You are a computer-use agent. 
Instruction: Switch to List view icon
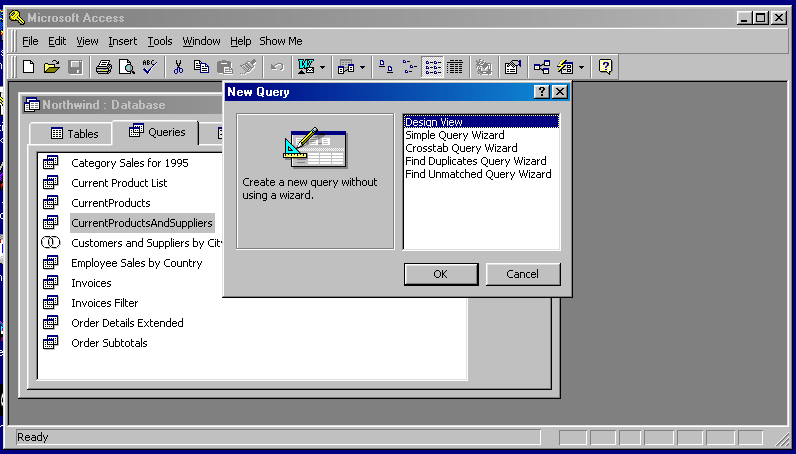(433, 67)
